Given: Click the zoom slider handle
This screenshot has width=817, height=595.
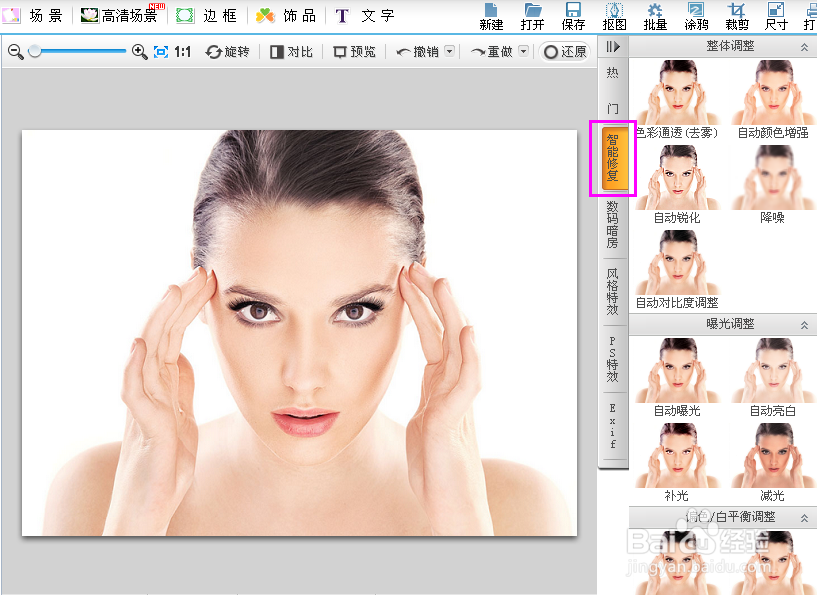Looking at the screenshot, I should [34, 51].
